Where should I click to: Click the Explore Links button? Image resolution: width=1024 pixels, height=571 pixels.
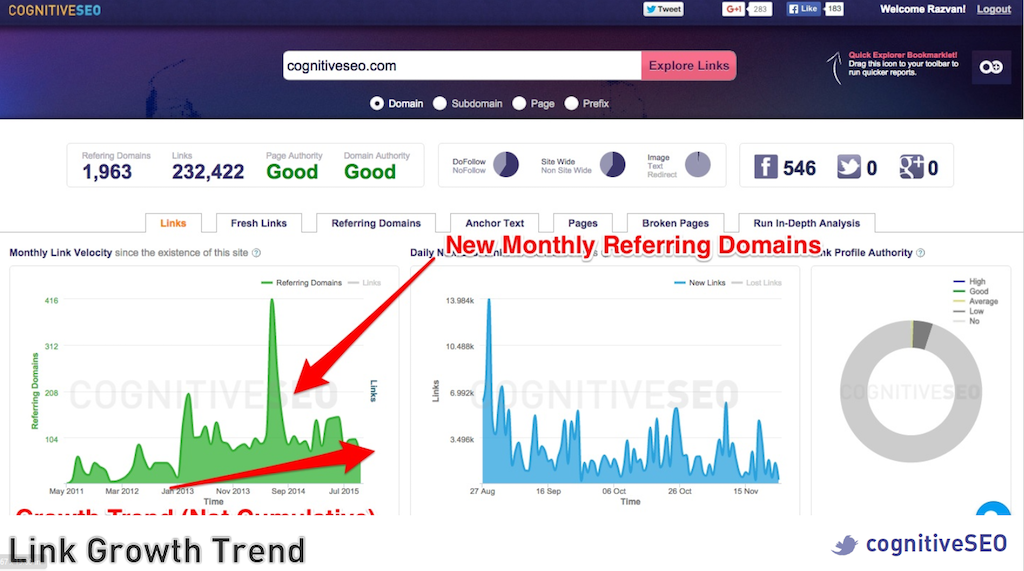688,66
